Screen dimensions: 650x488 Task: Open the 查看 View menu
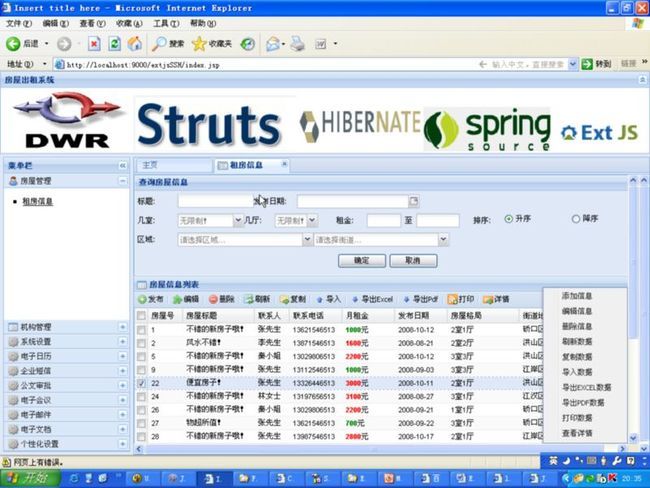pyautogui.click(x=92, y=24)
